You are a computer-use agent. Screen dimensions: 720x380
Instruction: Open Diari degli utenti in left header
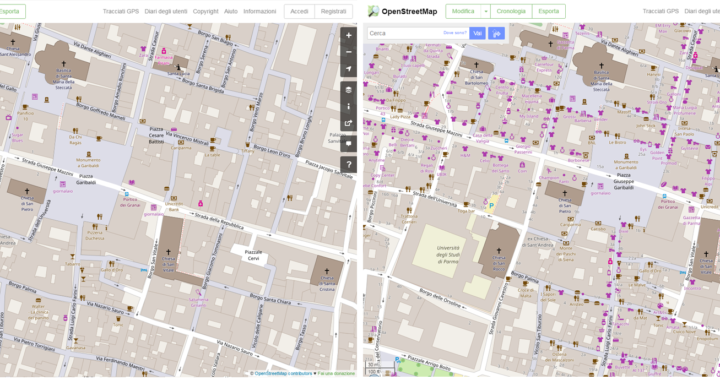(x=166, y=11)
